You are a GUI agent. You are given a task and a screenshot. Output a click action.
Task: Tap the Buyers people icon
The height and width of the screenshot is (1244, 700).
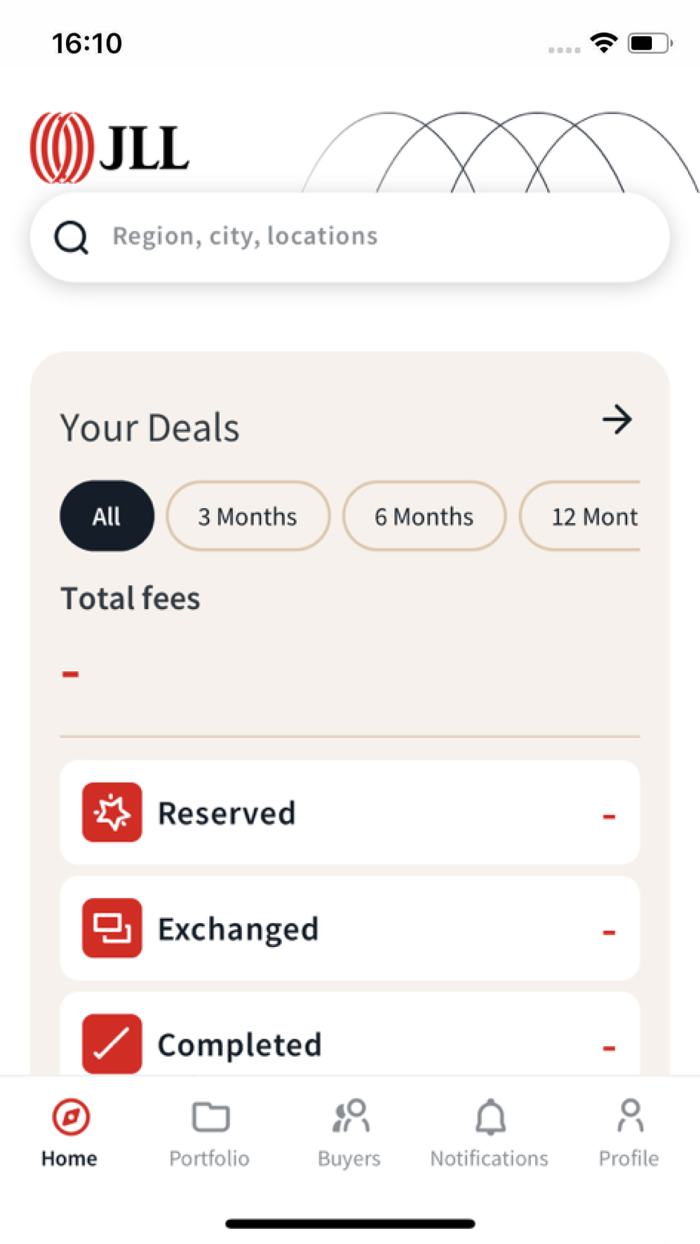[x=348, y=1116]
